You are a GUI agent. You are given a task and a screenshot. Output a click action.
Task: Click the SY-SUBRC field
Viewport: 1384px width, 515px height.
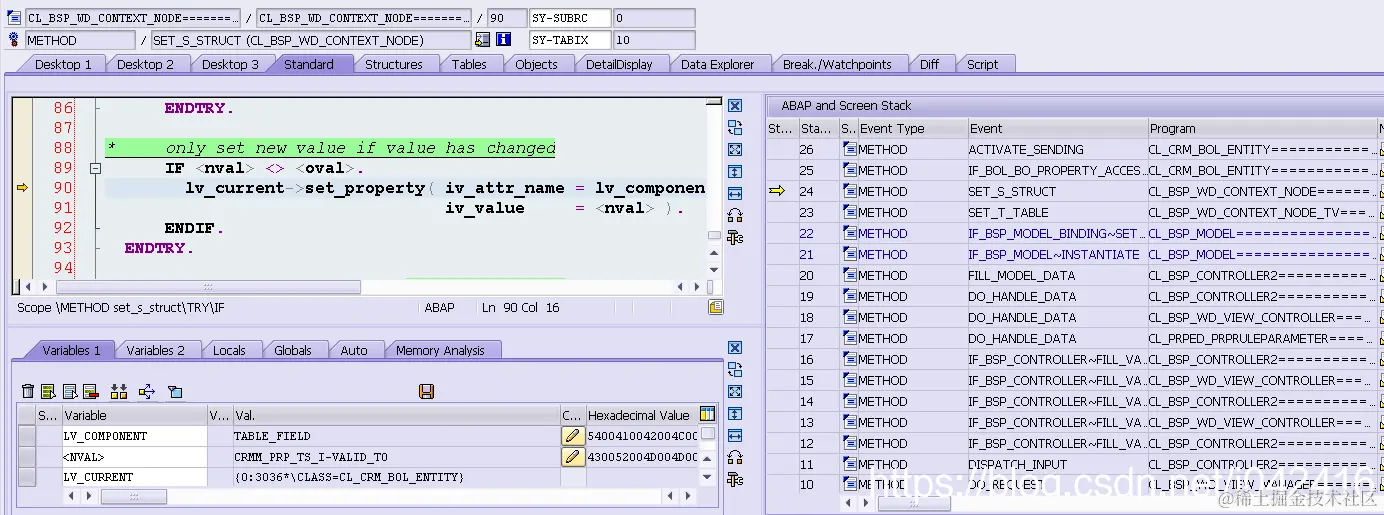[x=570, y=18]
